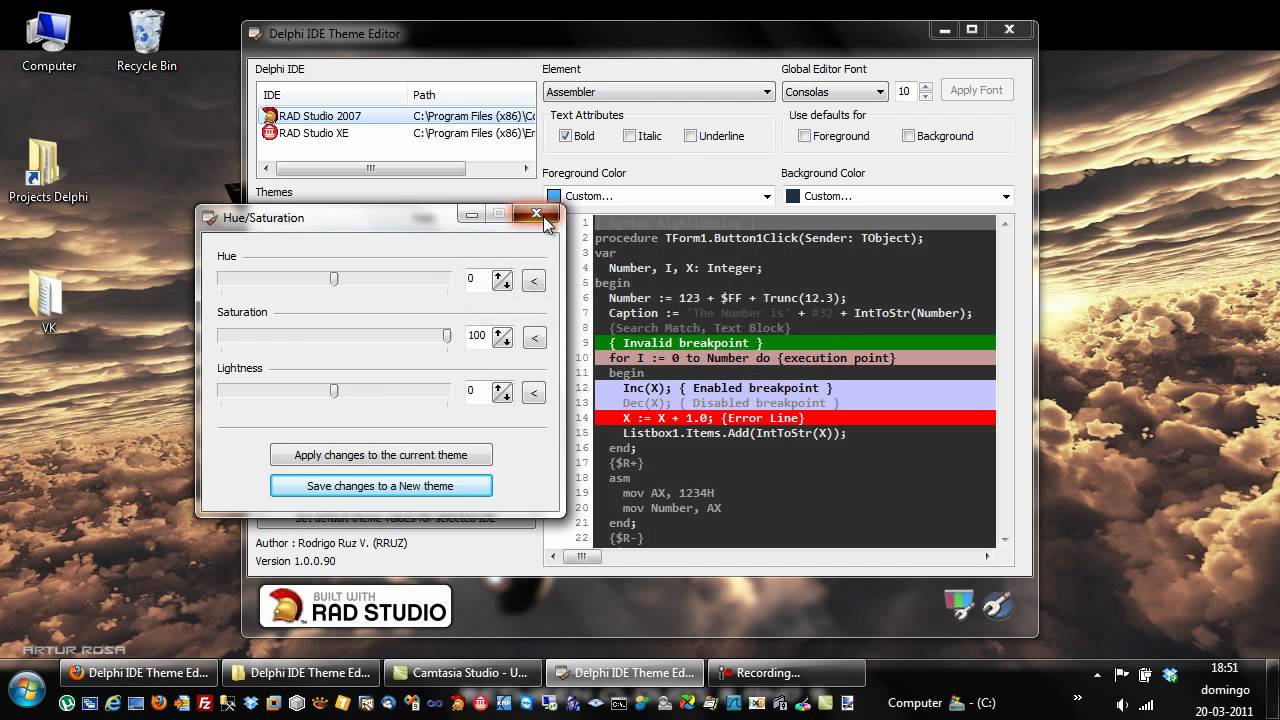Click the Saturation spin button
Viewport: 1280px width, 720px height.
point(502,337)
